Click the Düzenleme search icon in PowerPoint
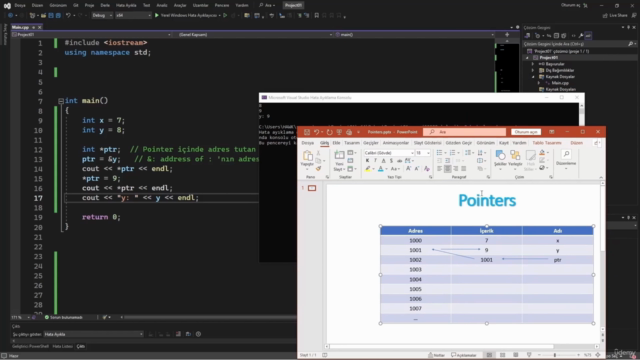Screen dimensions: 640x360 [x=566, y=154]
